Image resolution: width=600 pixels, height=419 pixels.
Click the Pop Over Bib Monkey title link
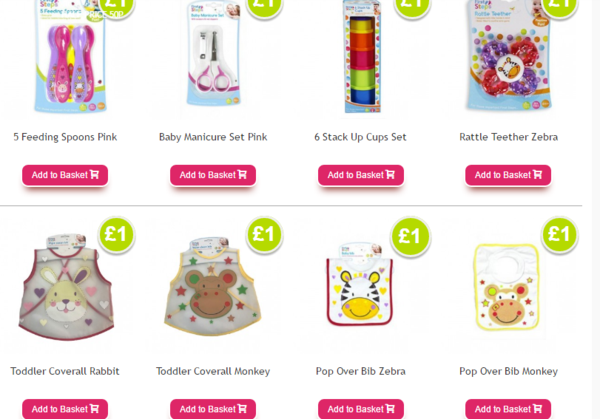(x=509, y=372)
